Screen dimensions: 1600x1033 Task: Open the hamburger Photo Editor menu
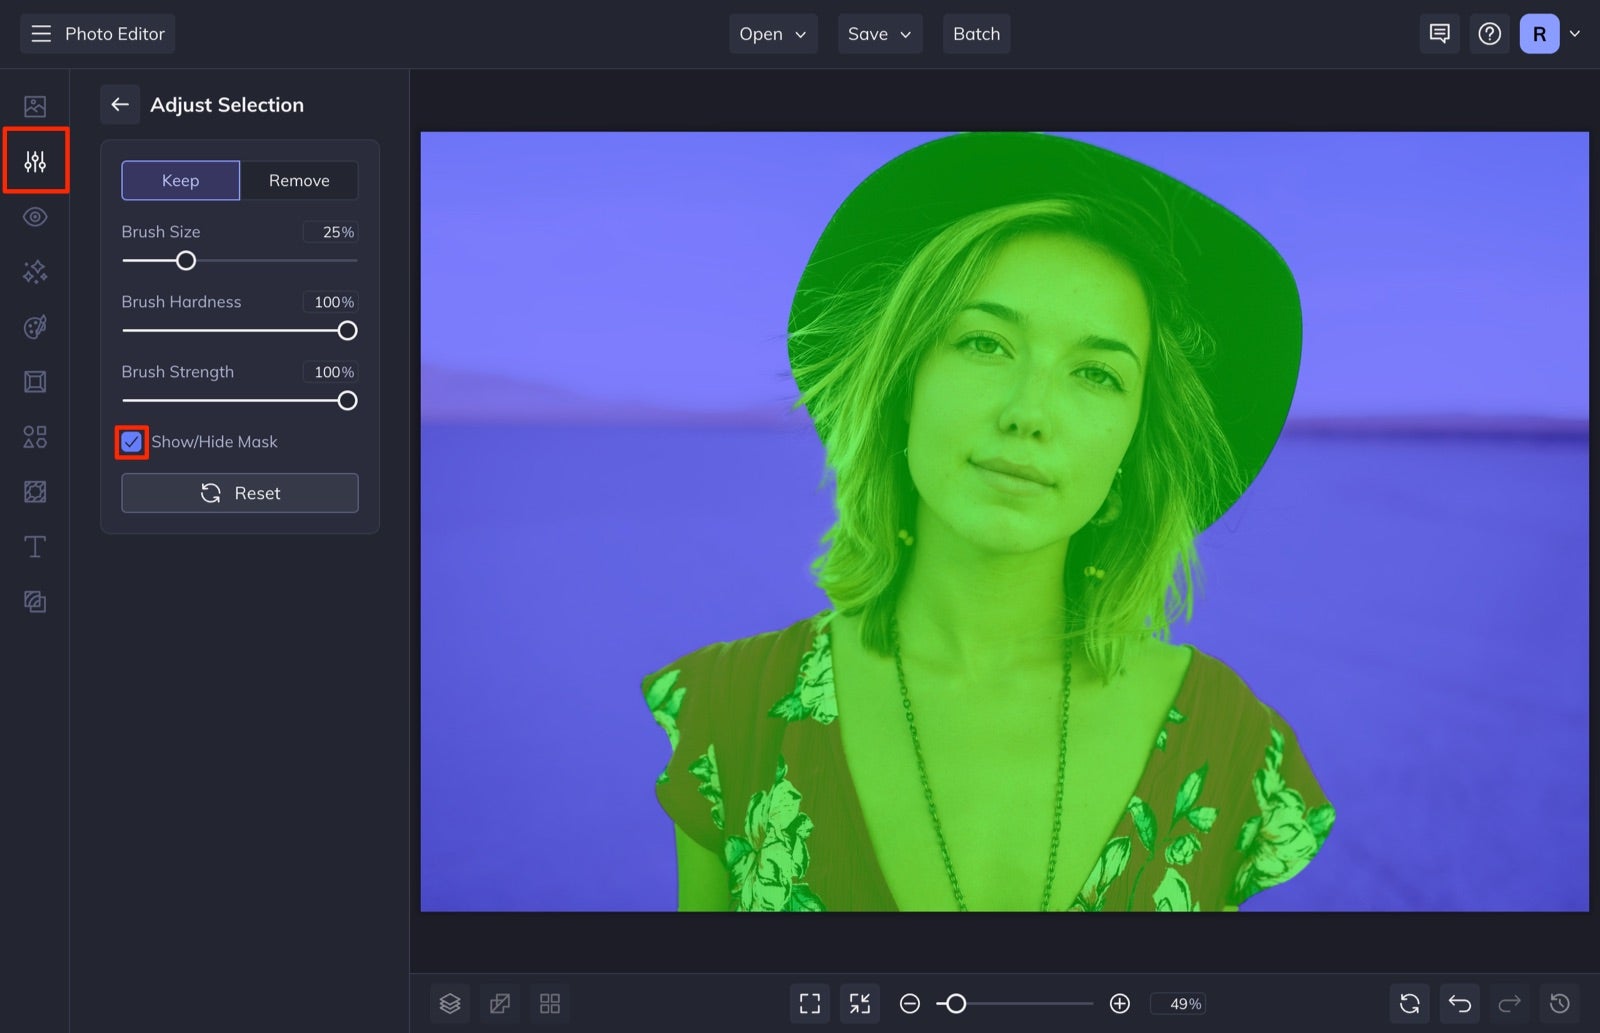40,33
